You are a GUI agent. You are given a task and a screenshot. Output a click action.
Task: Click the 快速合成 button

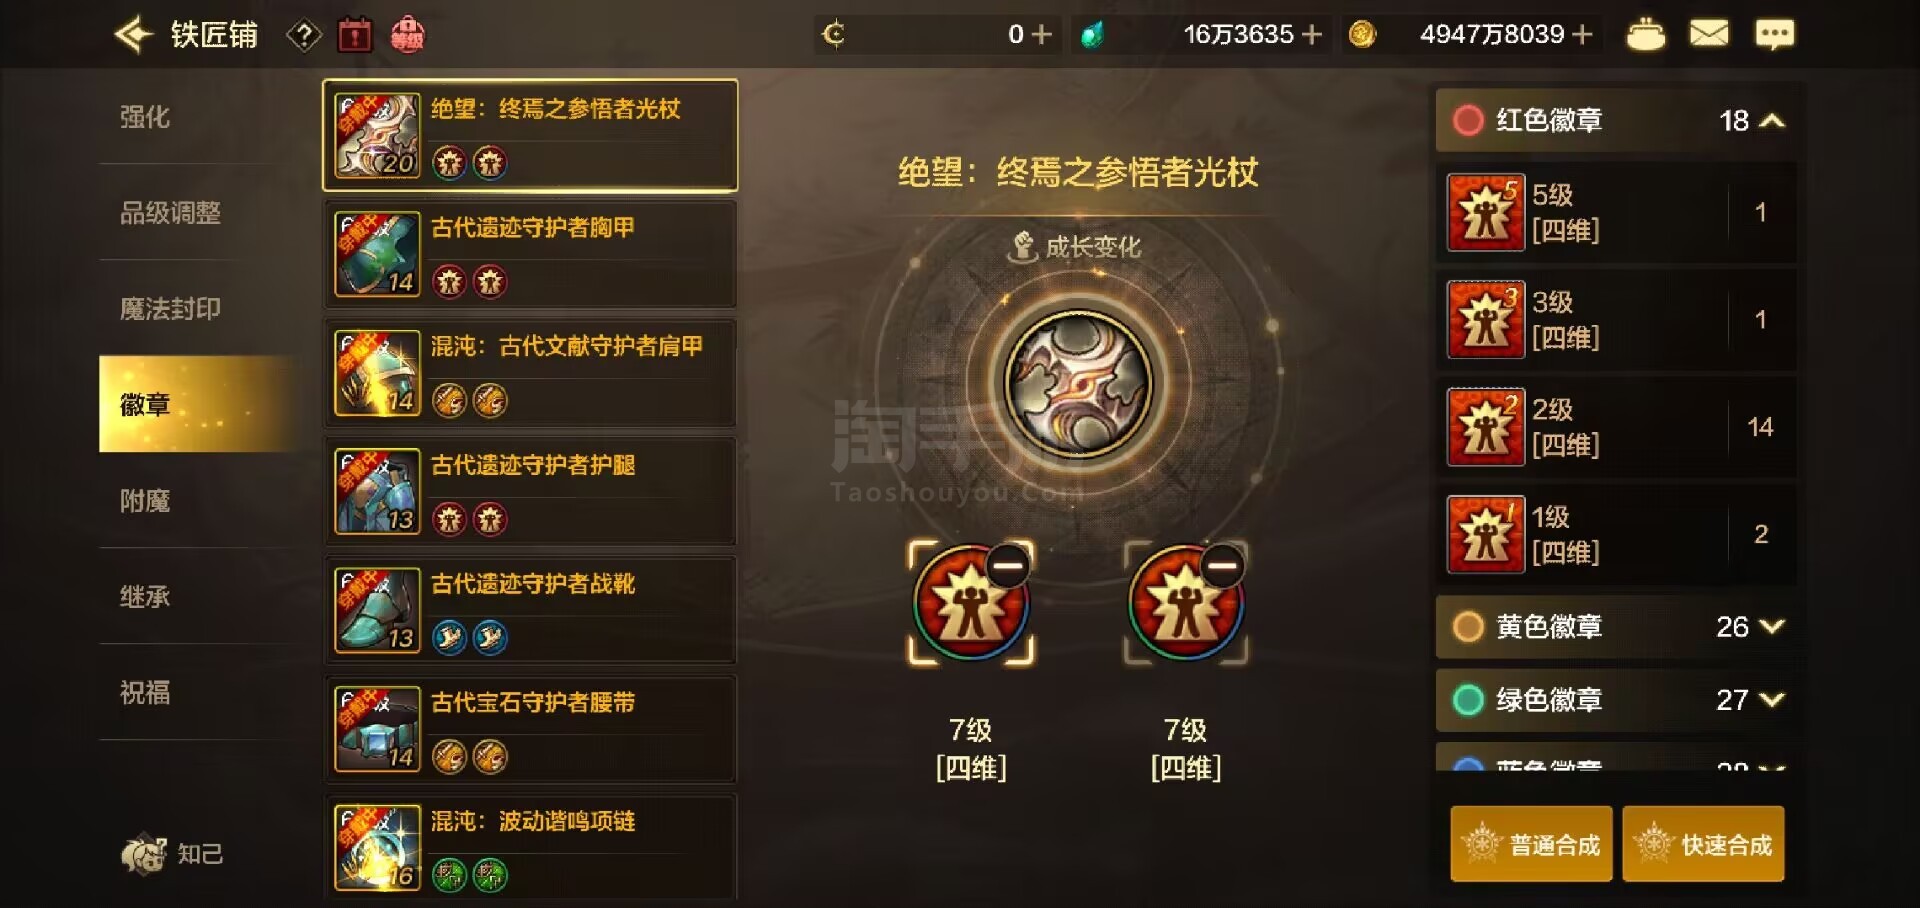[x=1703, y=844]
